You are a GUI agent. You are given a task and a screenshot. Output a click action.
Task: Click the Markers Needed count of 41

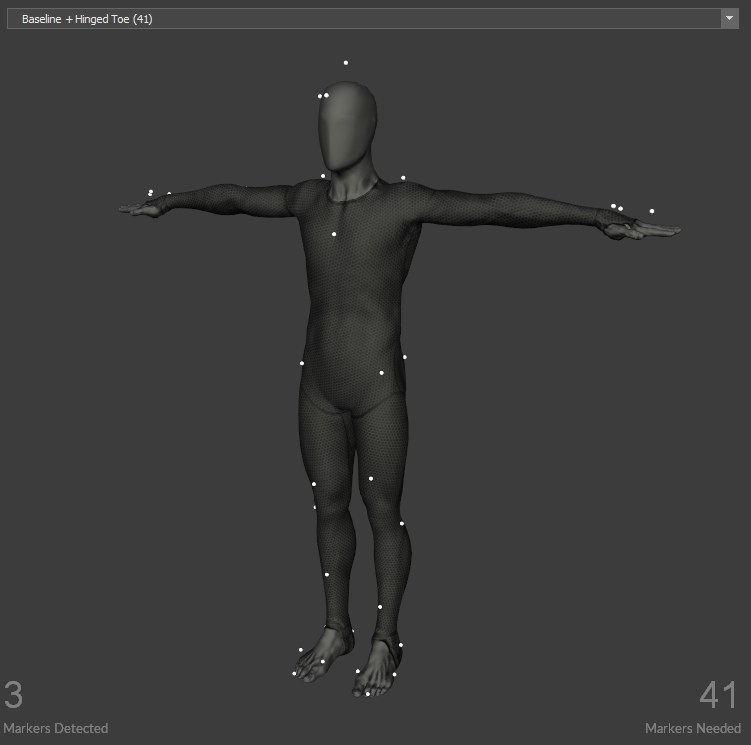coord(718,695)
